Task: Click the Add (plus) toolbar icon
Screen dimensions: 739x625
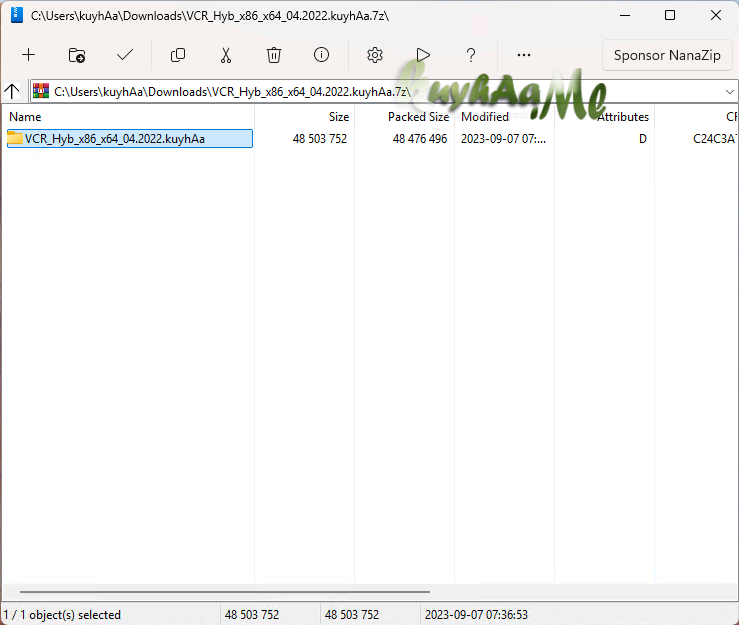Action: pyautogui.click(x=29, y=55)
